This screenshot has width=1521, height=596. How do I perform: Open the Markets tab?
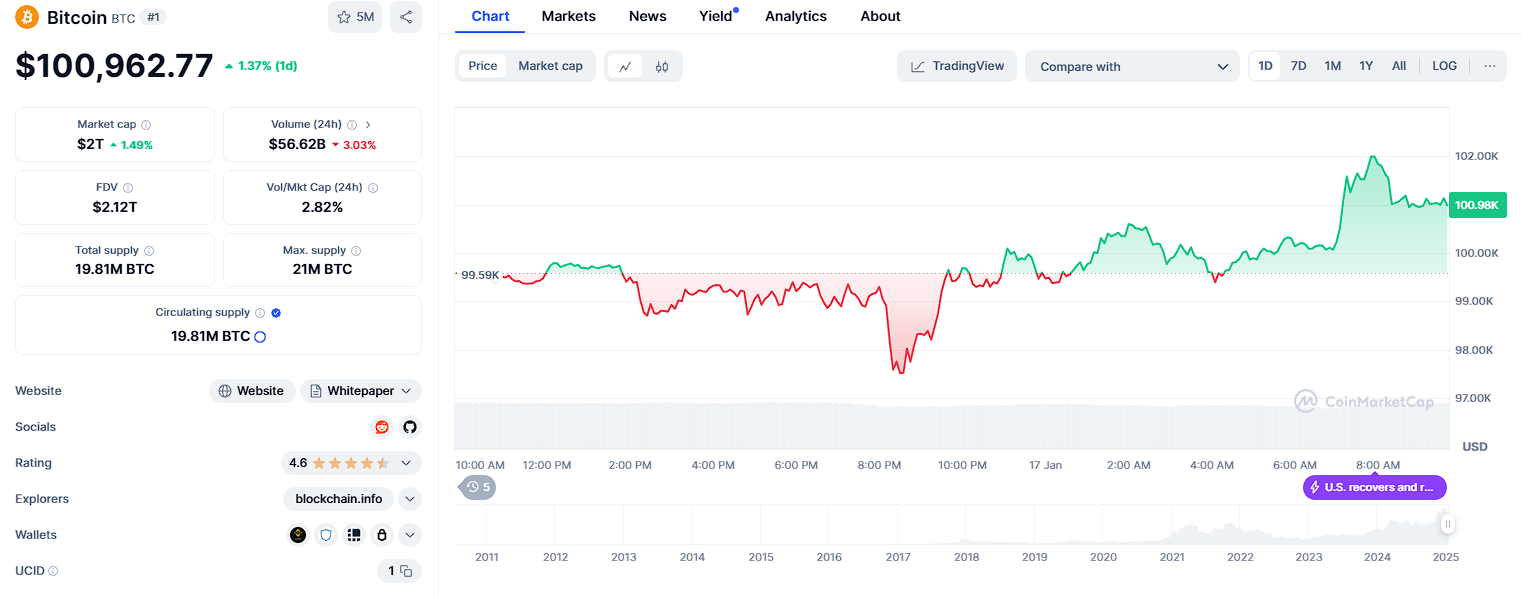coord(569,16)
